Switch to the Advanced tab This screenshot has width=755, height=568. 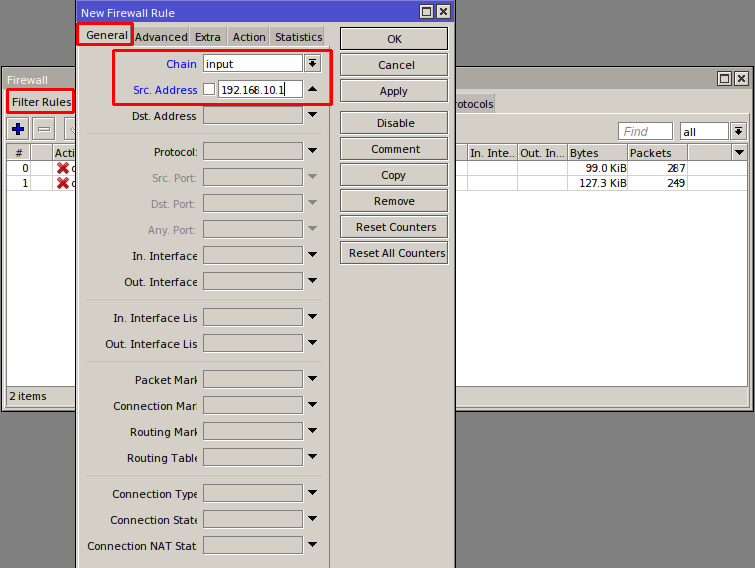pyautogui.click(x=161, y=37)
